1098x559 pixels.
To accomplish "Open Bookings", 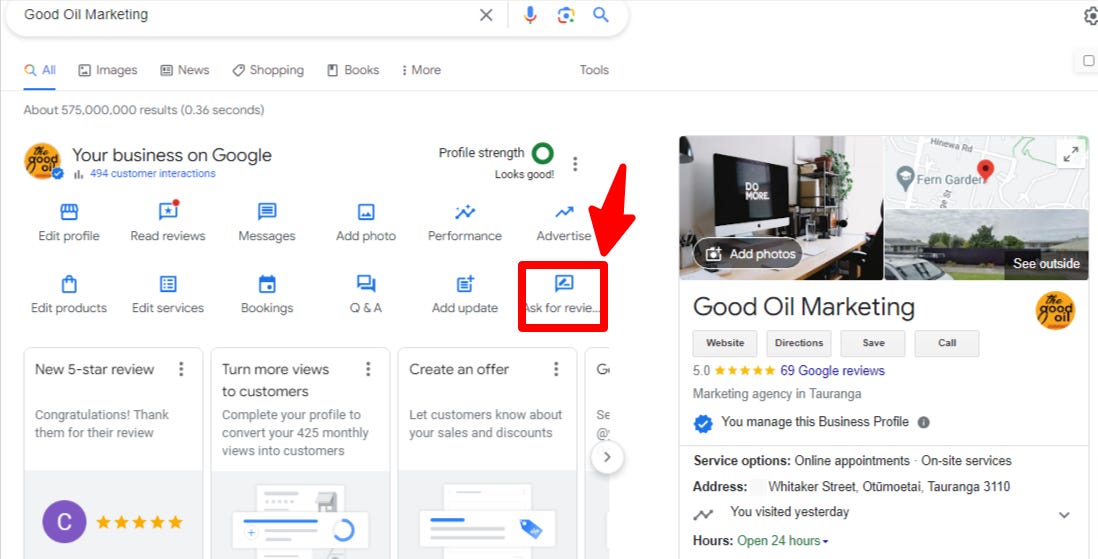I will point(267,294).
